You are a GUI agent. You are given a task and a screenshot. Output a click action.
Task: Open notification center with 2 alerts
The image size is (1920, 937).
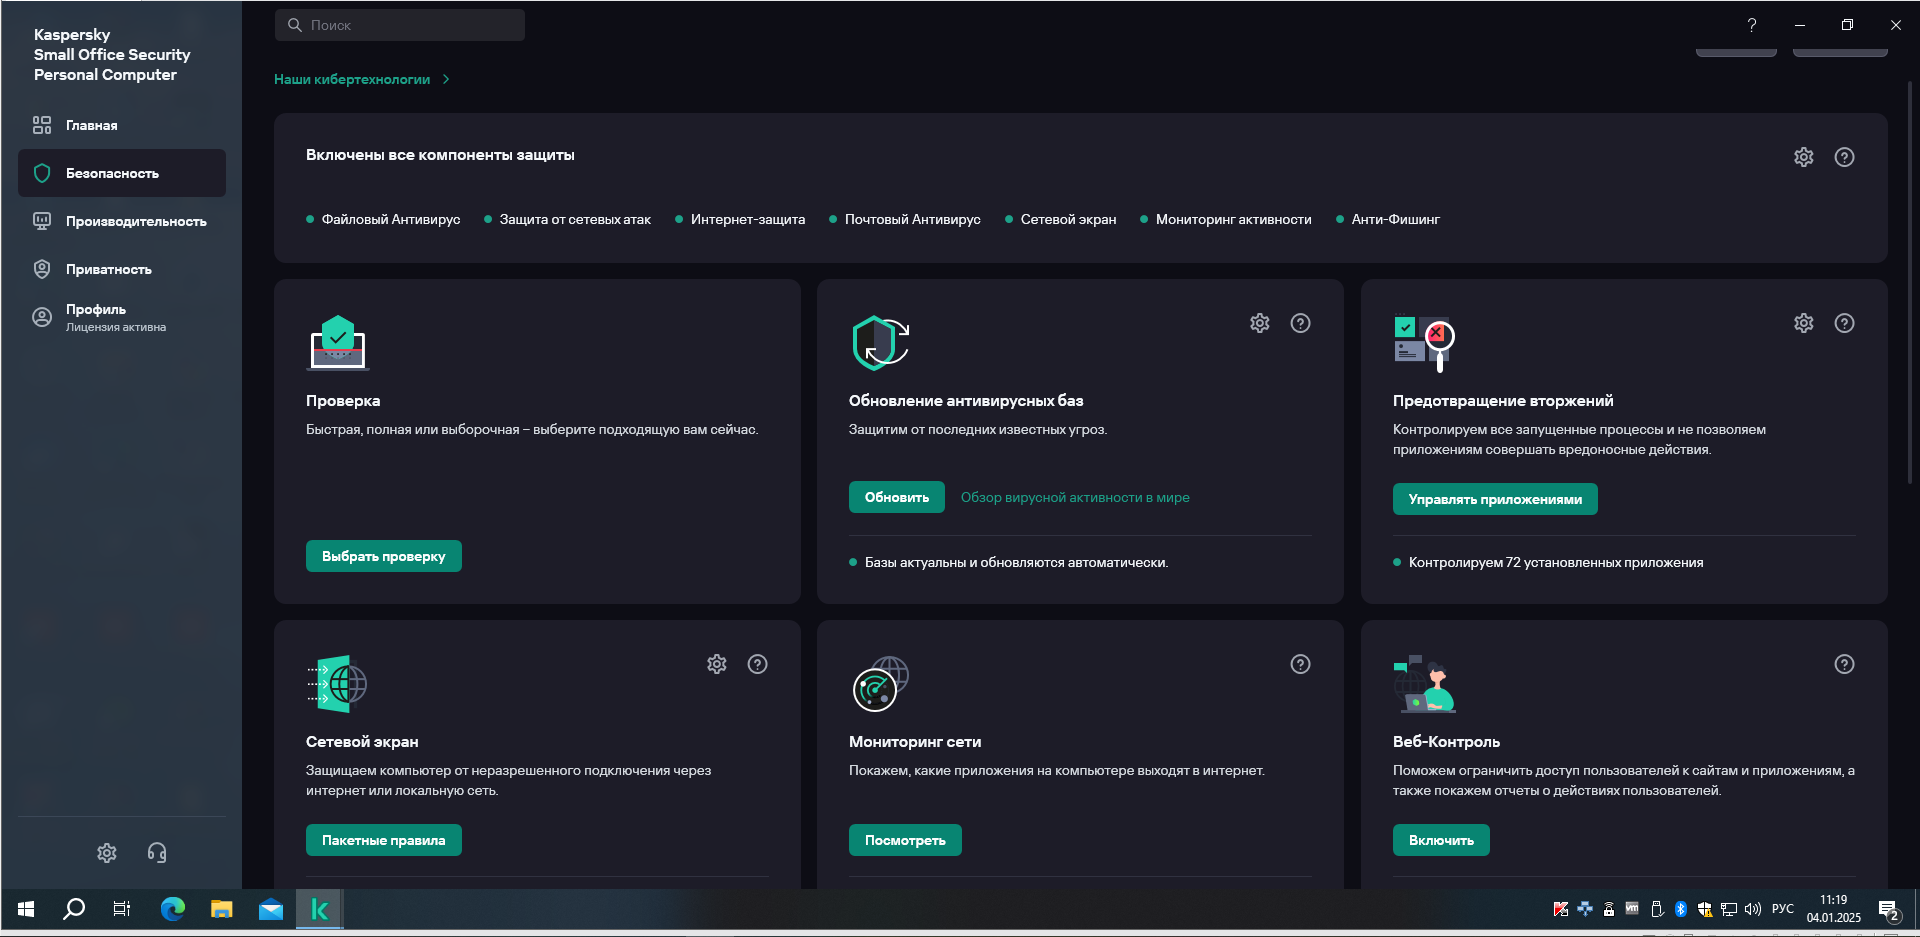click(x=1889, y=910)
